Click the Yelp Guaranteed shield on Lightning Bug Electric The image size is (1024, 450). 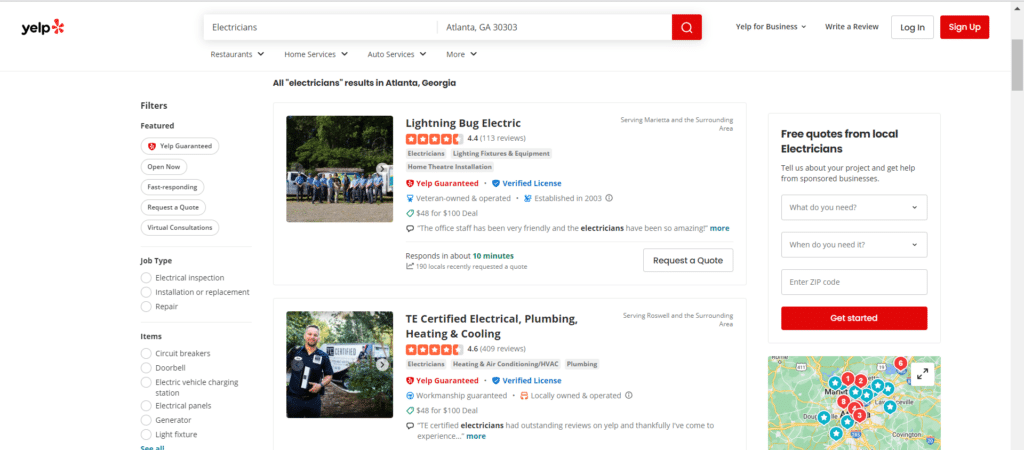pos(410,184)
